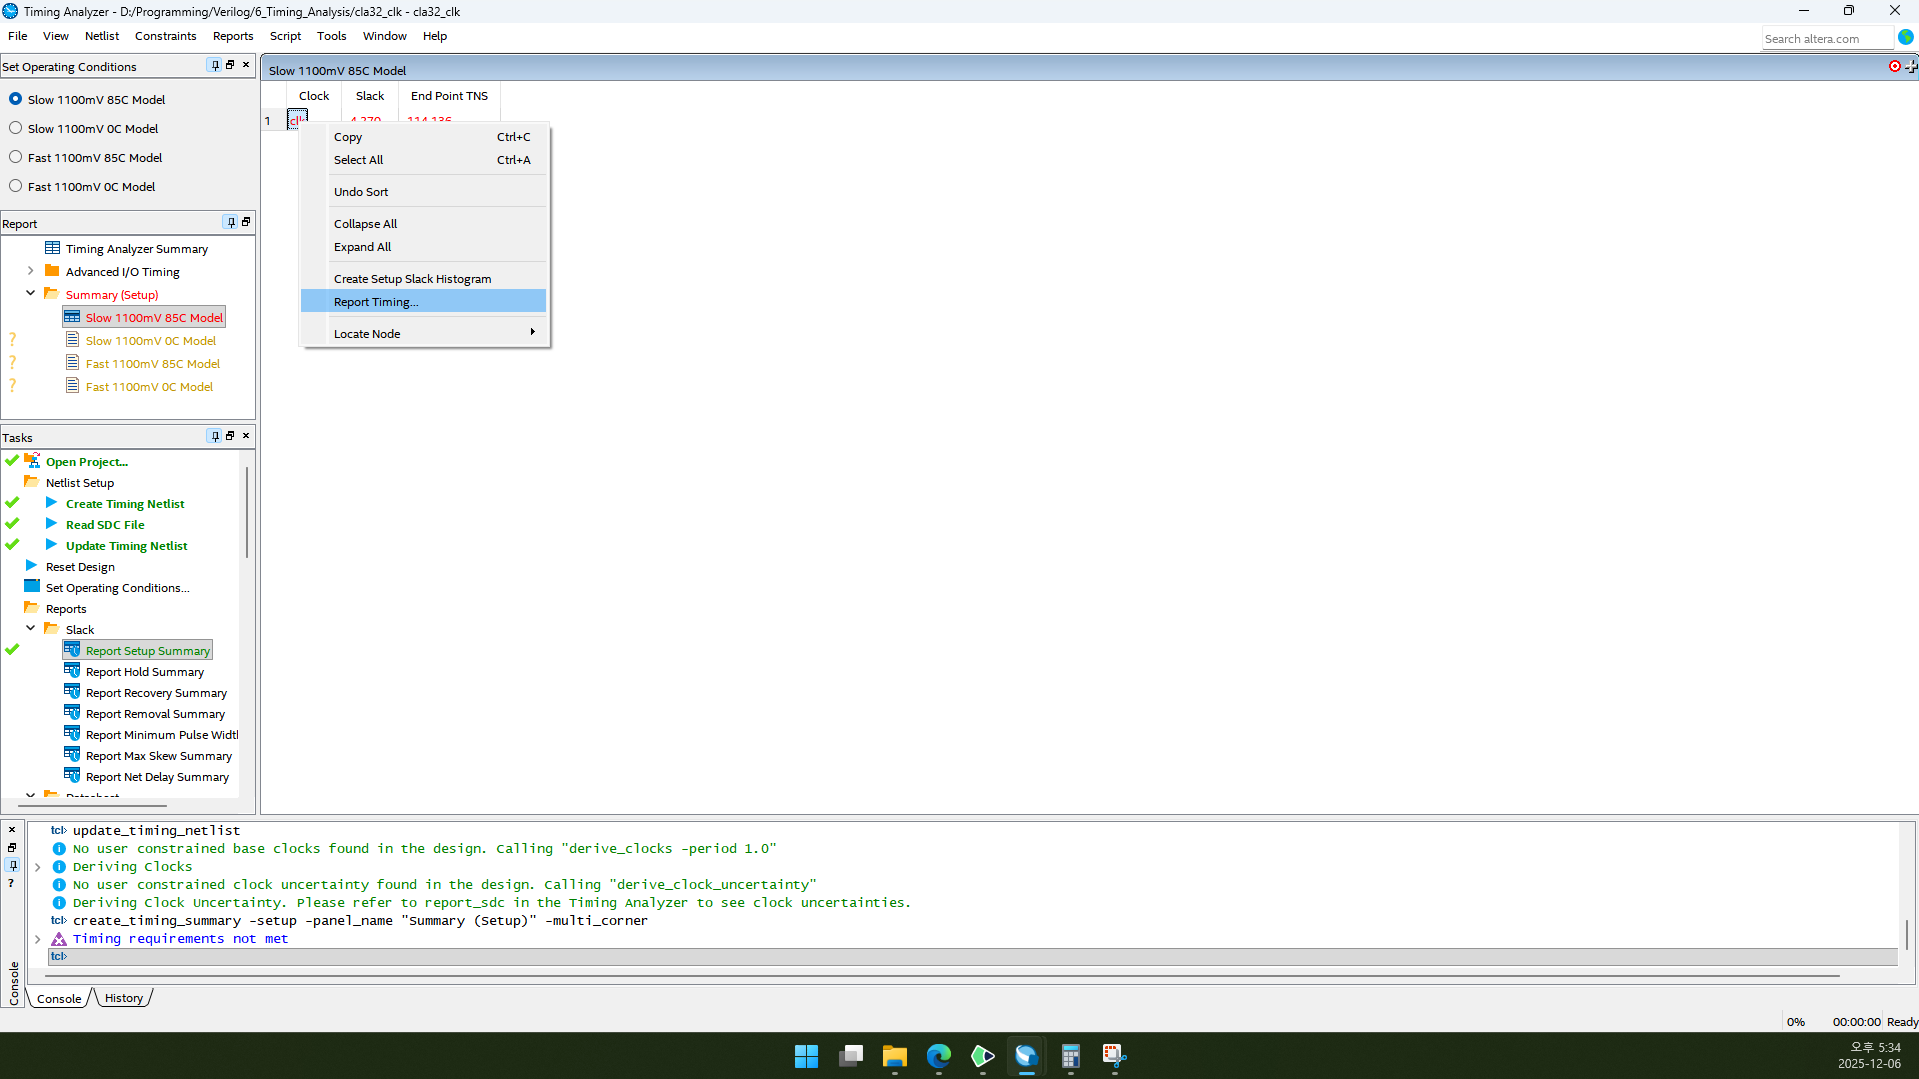The height and width of the screenshot is (1079, 1919).
Task: Collapse the Summary (Setup) report folder
Action: coord(31,294)
